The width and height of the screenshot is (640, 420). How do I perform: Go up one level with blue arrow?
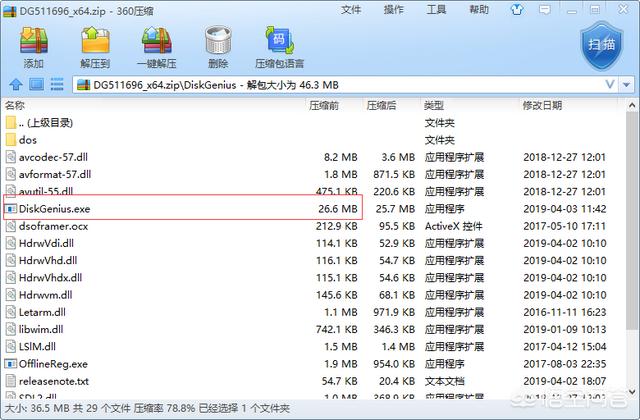pyautogui.click(x=16, y=84)
